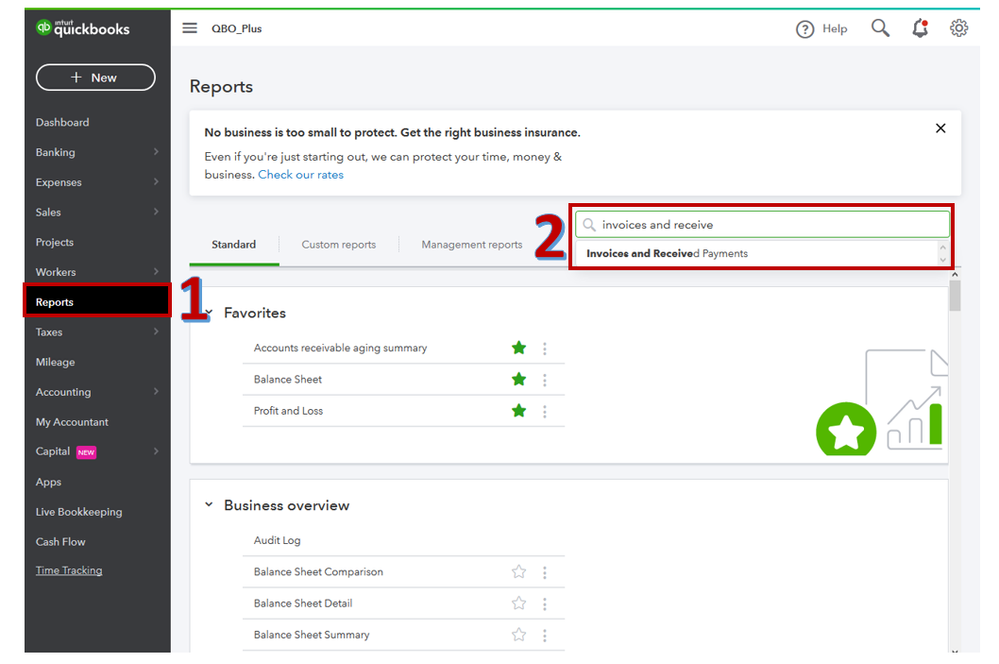The height and width of the screenshot is (664, 999).
Task: Select Reports in the sidebar
Action: tap(97, 301)
